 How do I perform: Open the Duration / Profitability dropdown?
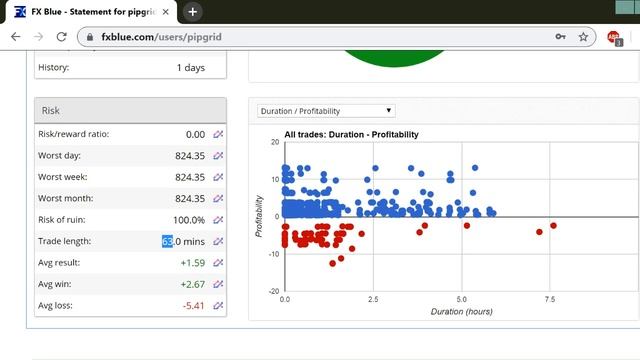click(326, 111)
